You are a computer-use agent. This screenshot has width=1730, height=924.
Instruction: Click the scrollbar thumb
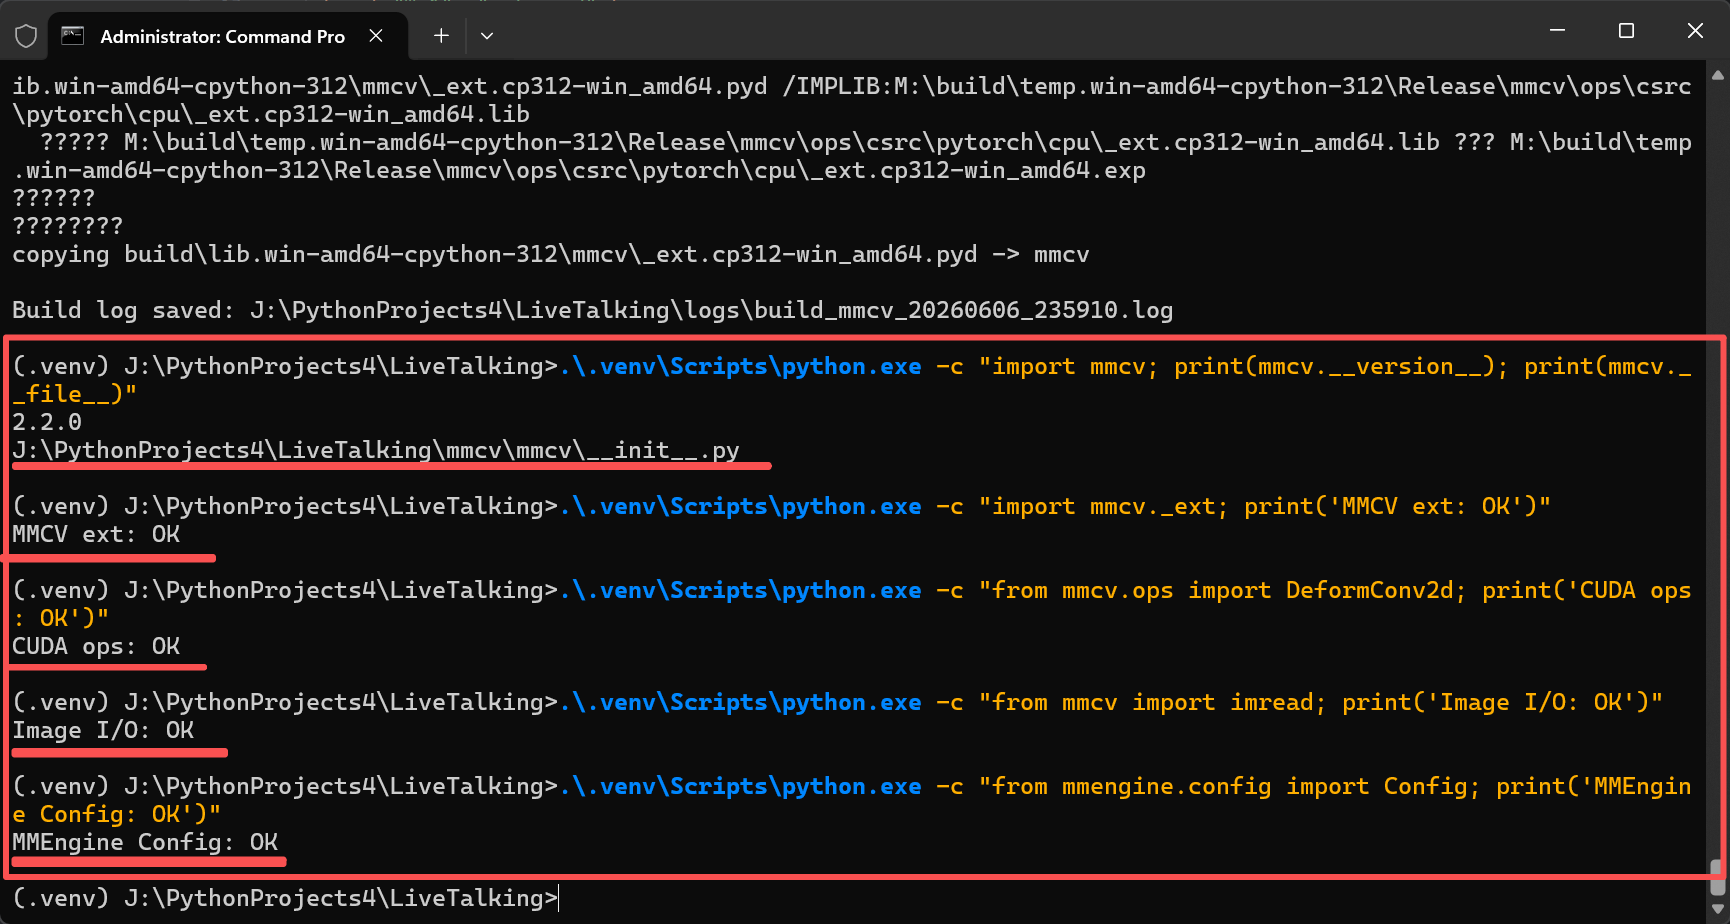(x=1718, y=877)
